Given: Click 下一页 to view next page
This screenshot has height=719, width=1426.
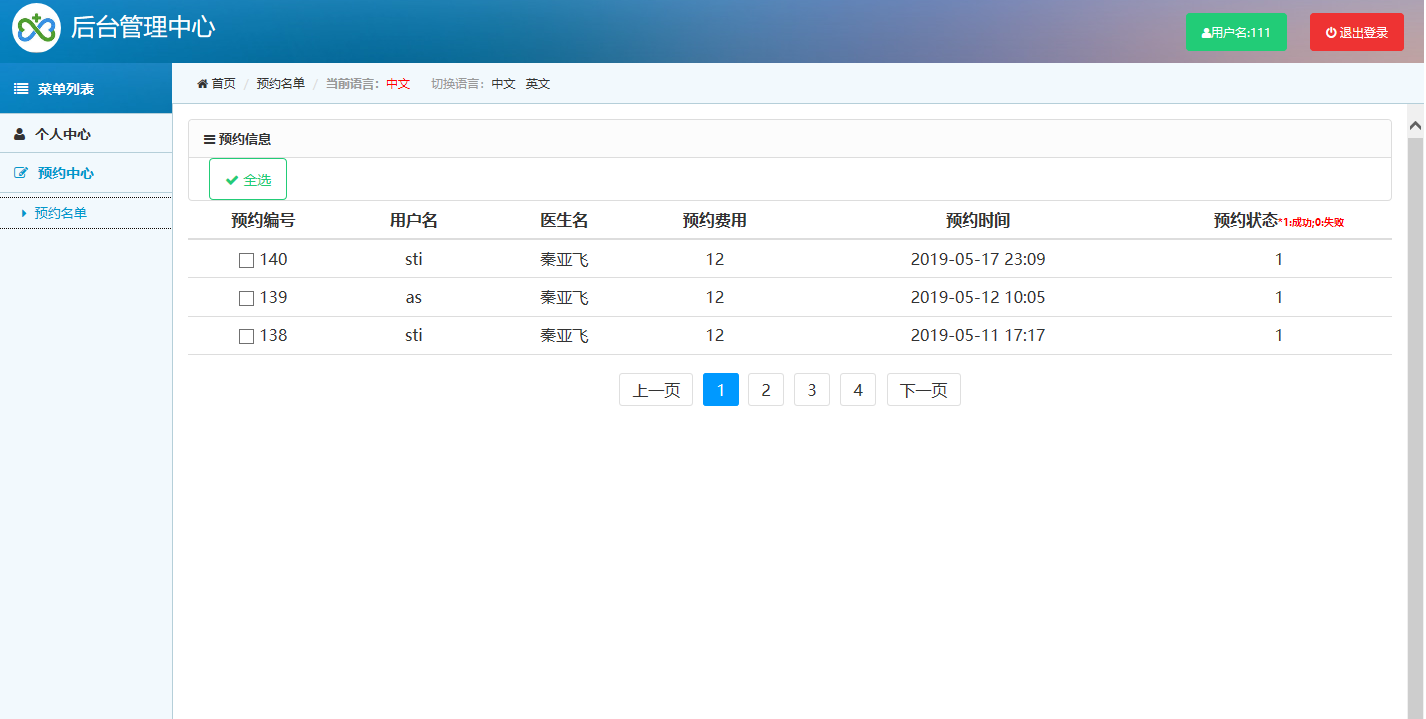Looking at the screenshot, I should click(923, 389).
